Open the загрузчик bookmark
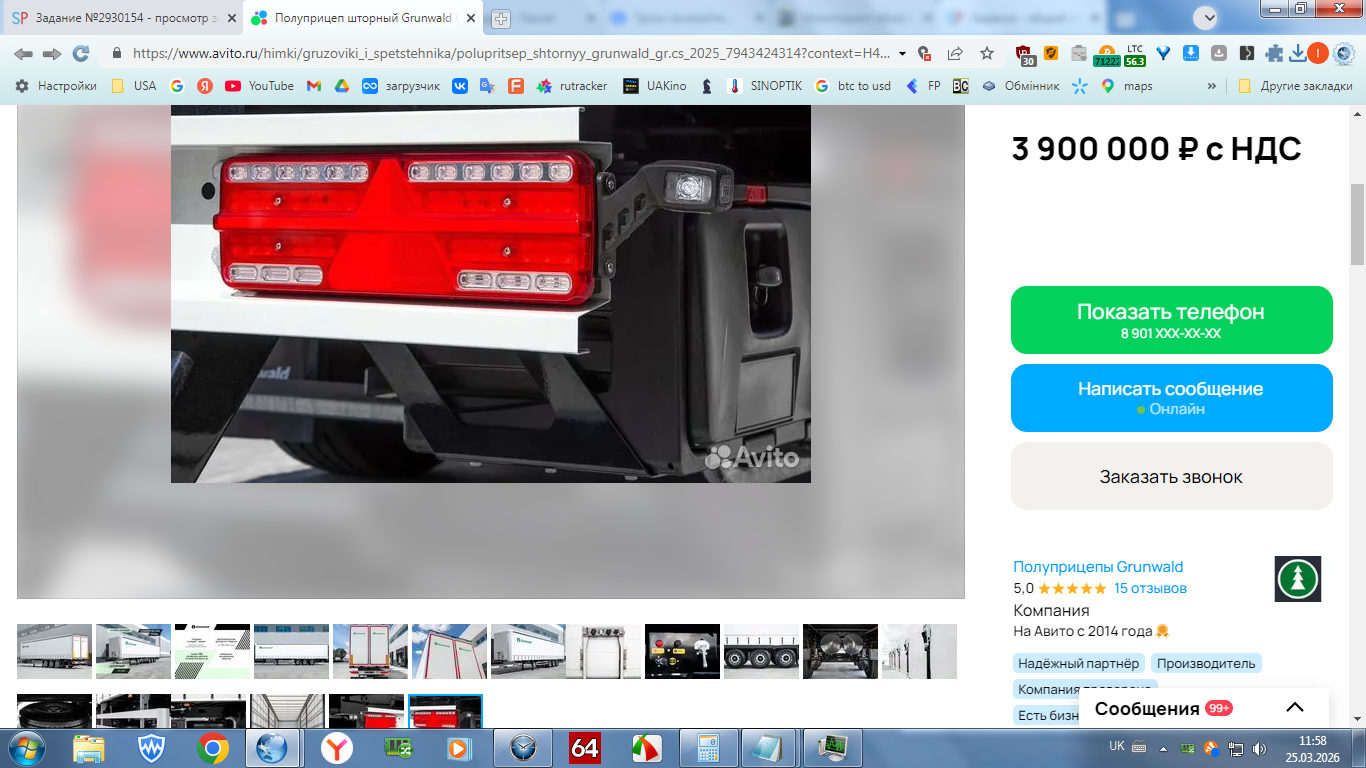This screenshot has height=768, width=1366. click(401, 86)
